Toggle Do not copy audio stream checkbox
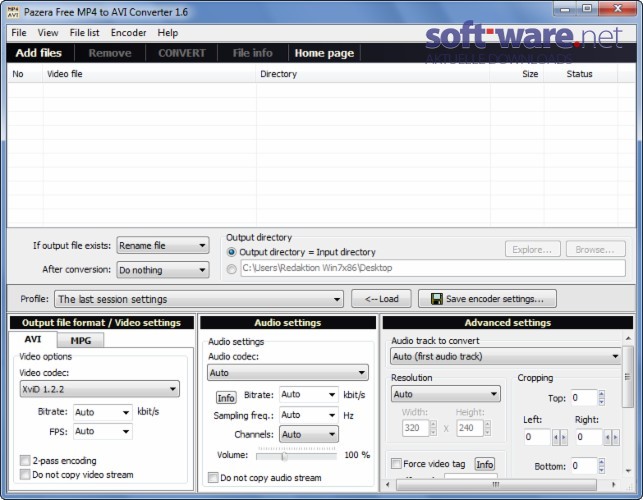 point(213,477)
